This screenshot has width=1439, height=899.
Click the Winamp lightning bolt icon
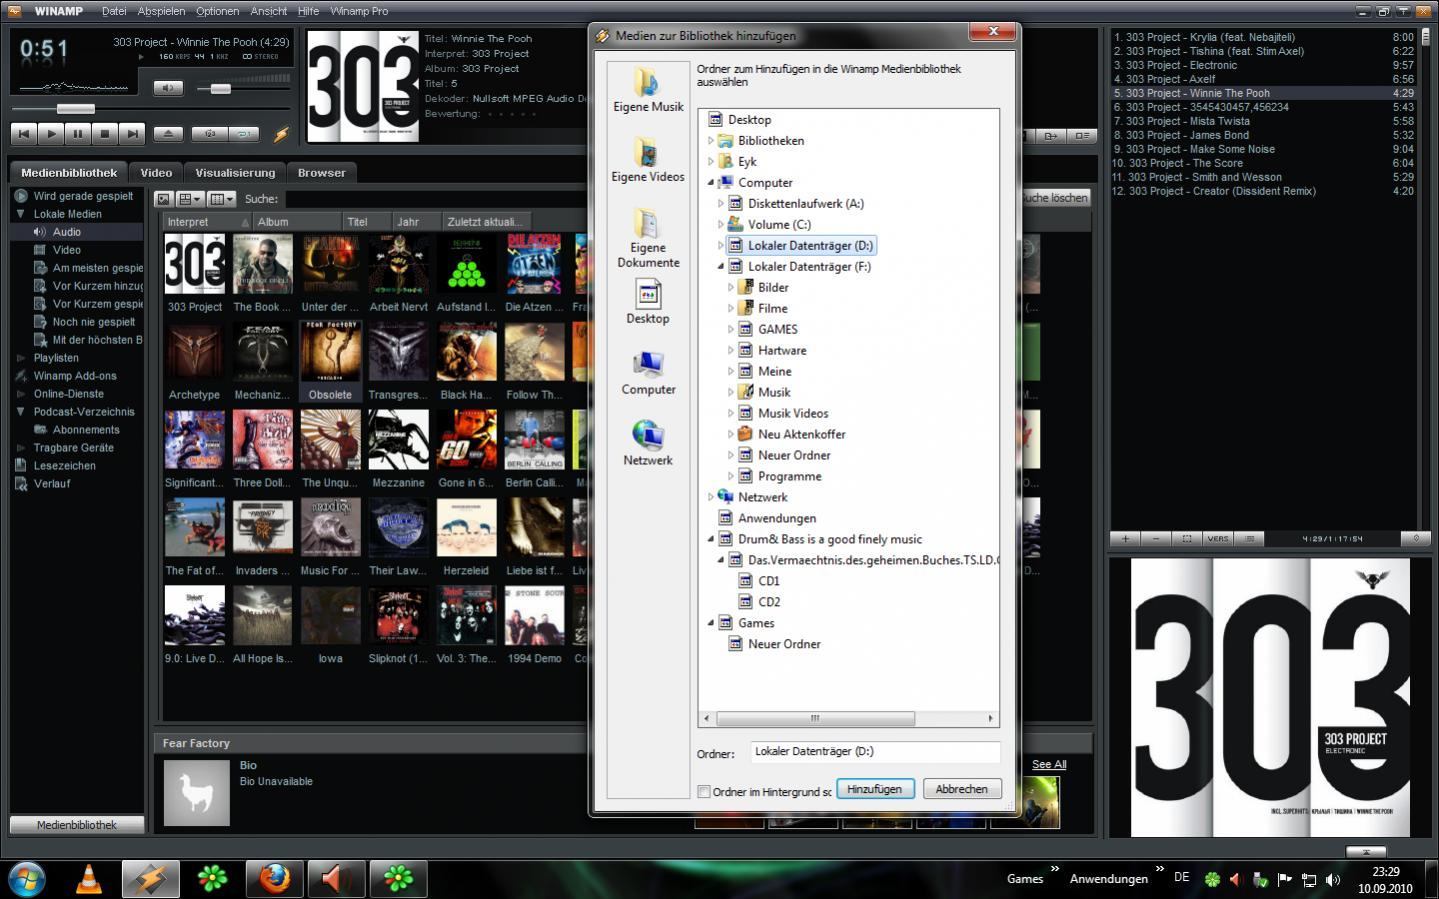pyautogui.click(x=281, y=133)
